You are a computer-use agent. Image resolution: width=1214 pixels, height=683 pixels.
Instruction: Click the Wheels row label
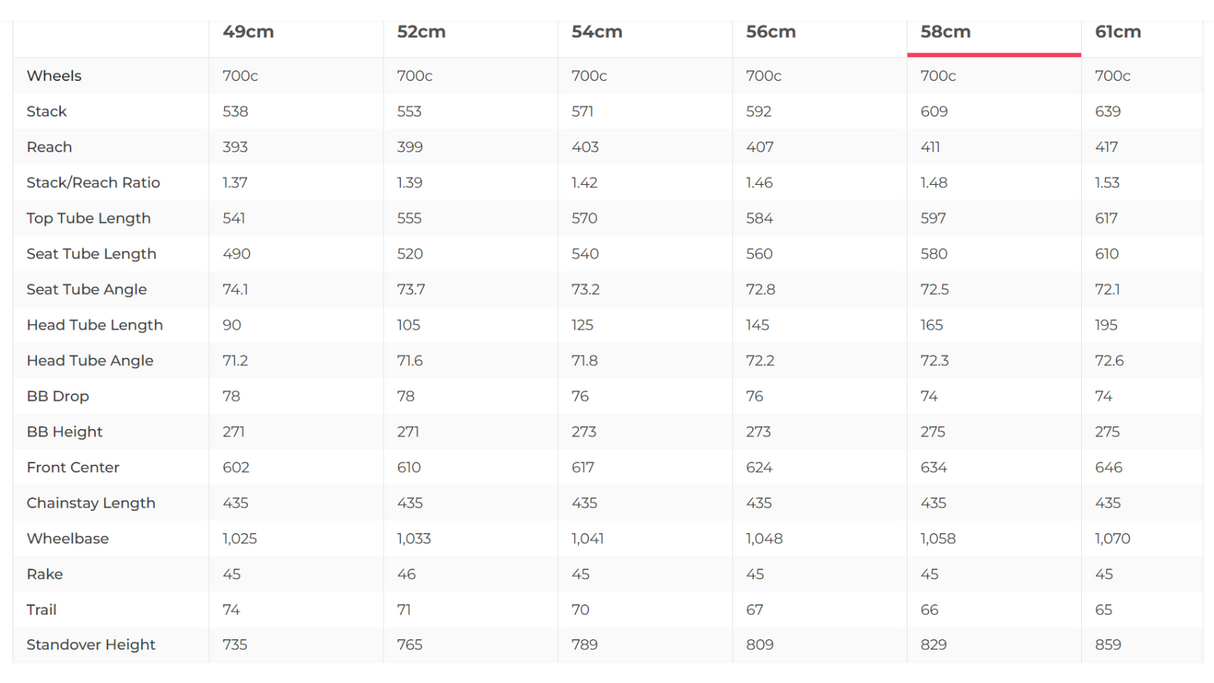(54, 76)
